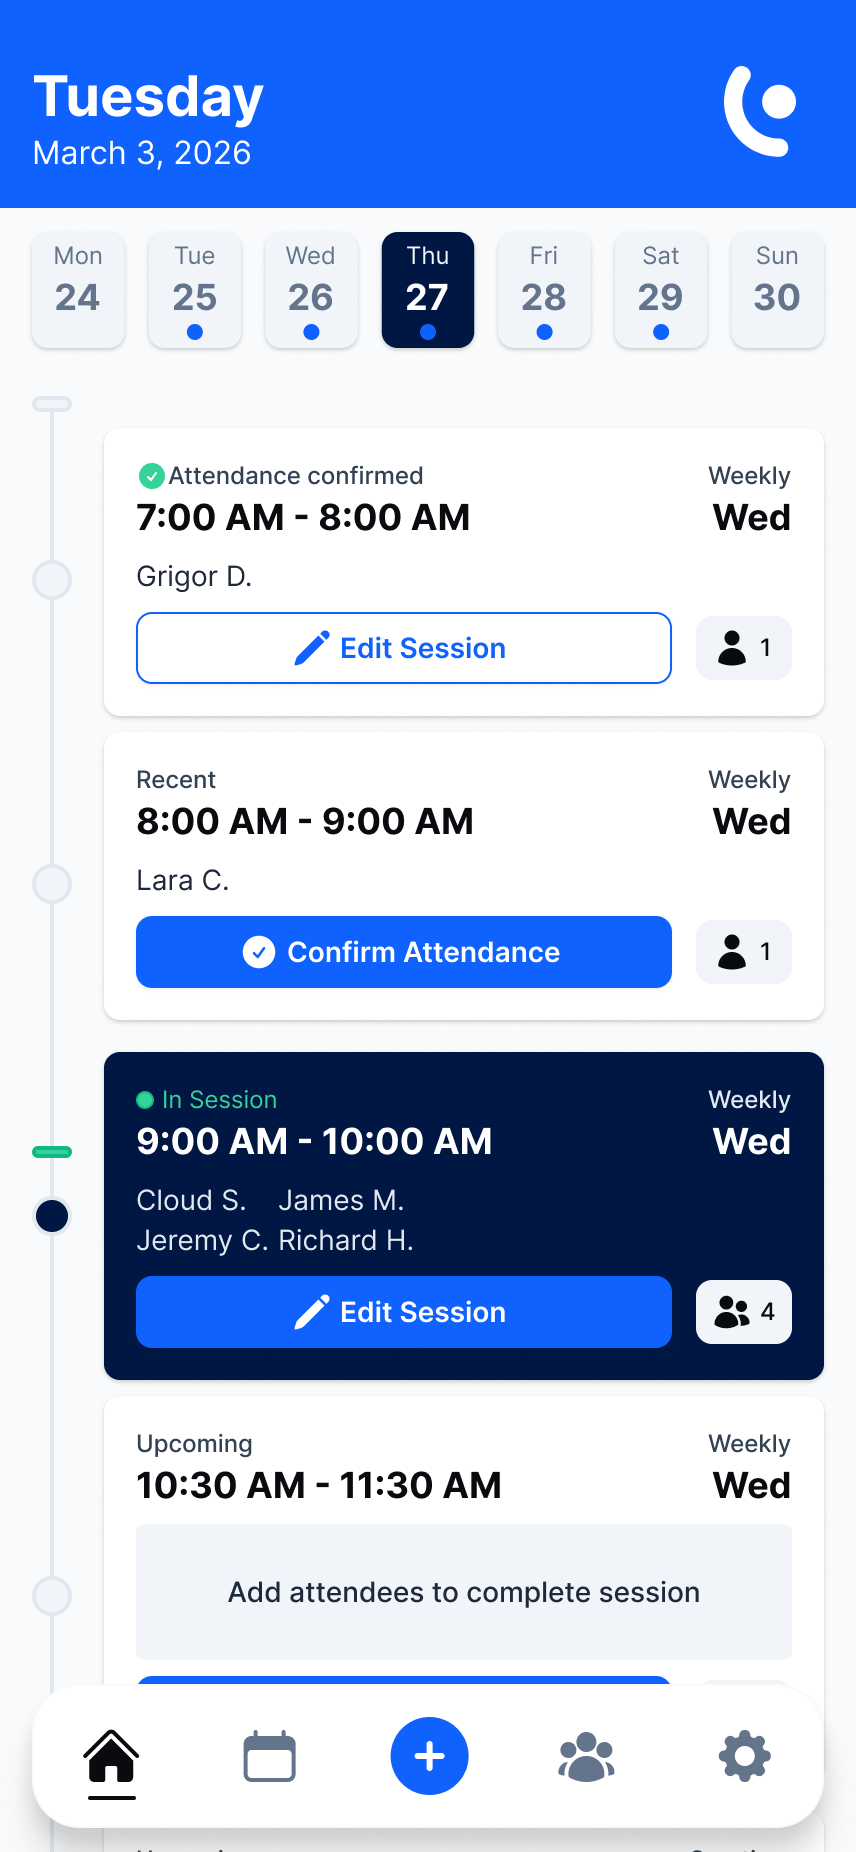Open the calendar view icon

tap(268, 1756)
